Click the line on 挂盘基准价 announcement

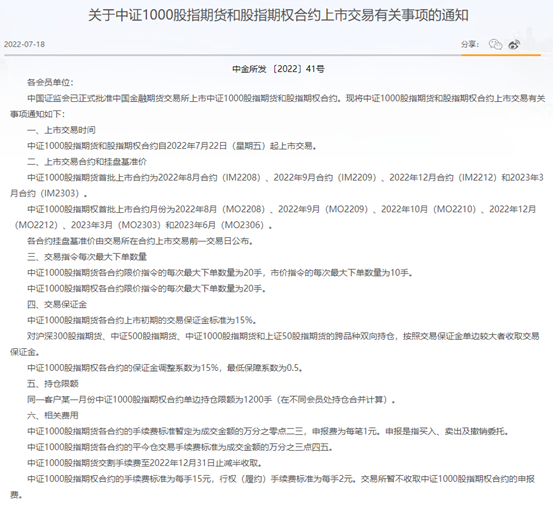[140, 241]
